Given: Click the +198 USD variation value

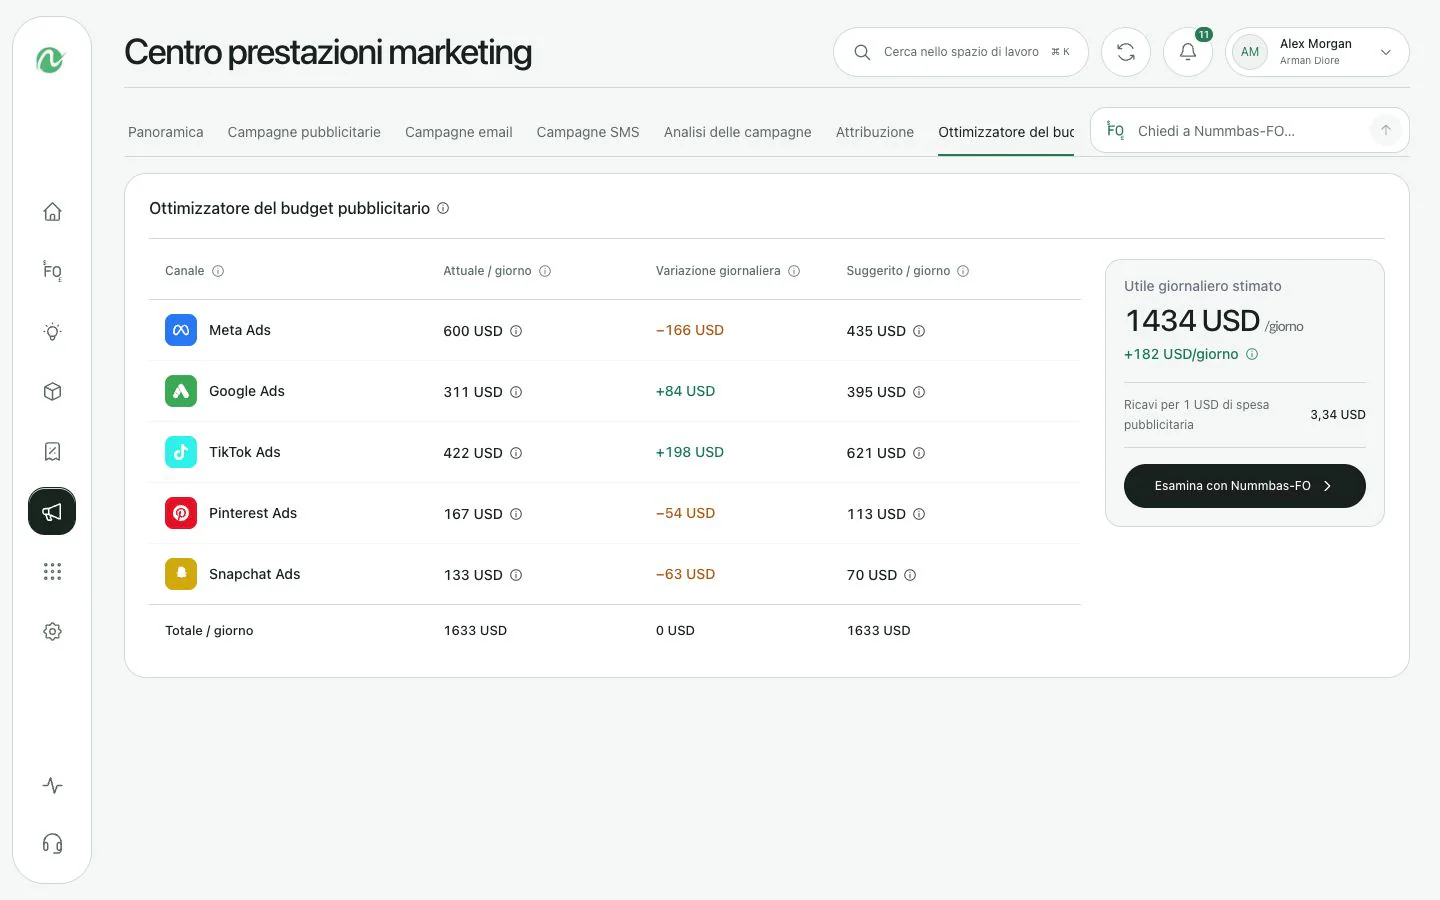Looking at the screenshot, I should (690, 452).
